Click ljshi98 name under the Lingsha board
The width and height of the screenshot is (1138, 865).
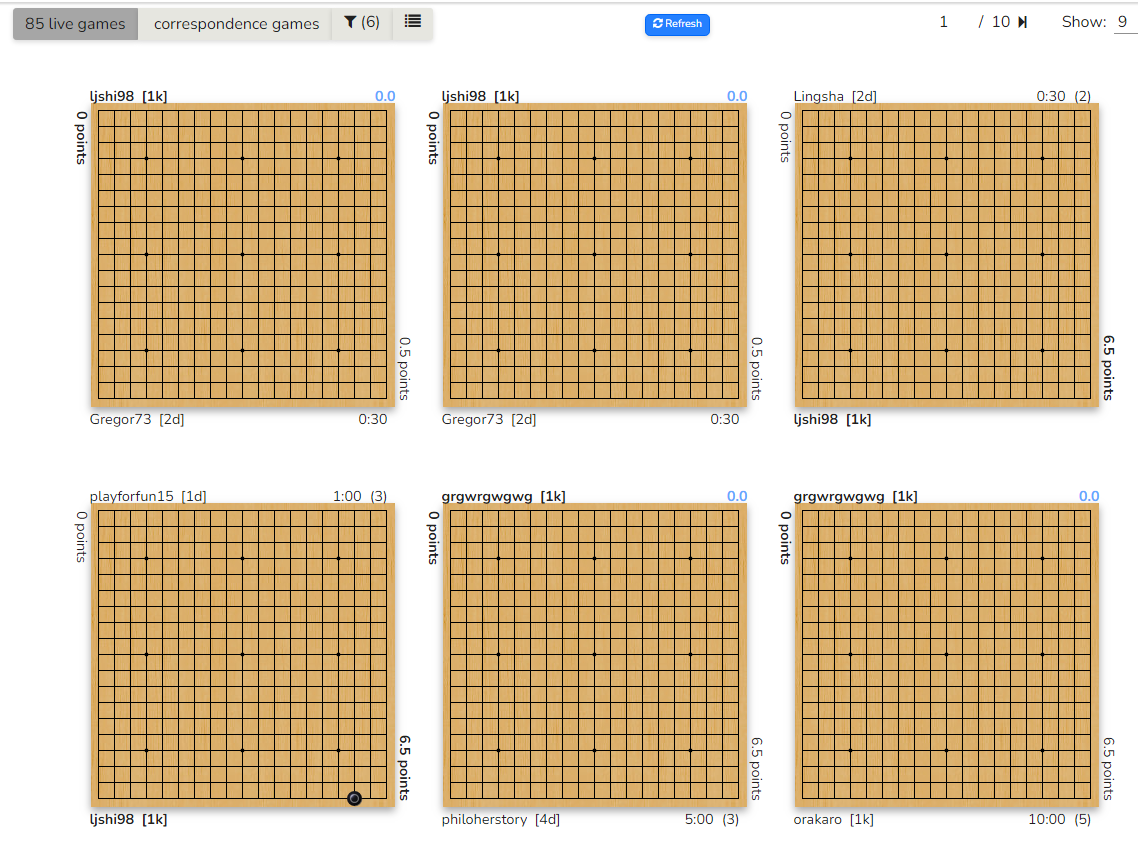(832, 419)
